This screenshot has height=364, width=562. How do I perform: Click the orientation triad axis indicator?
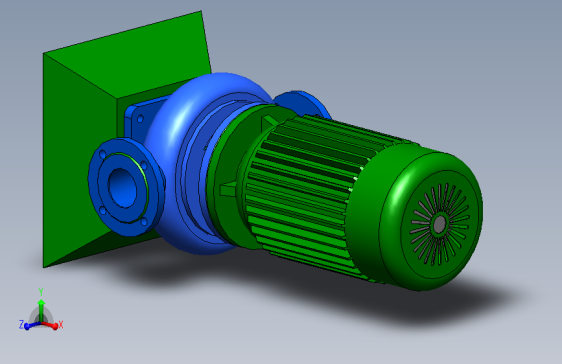pyautogui.click(x=41, y=310)
